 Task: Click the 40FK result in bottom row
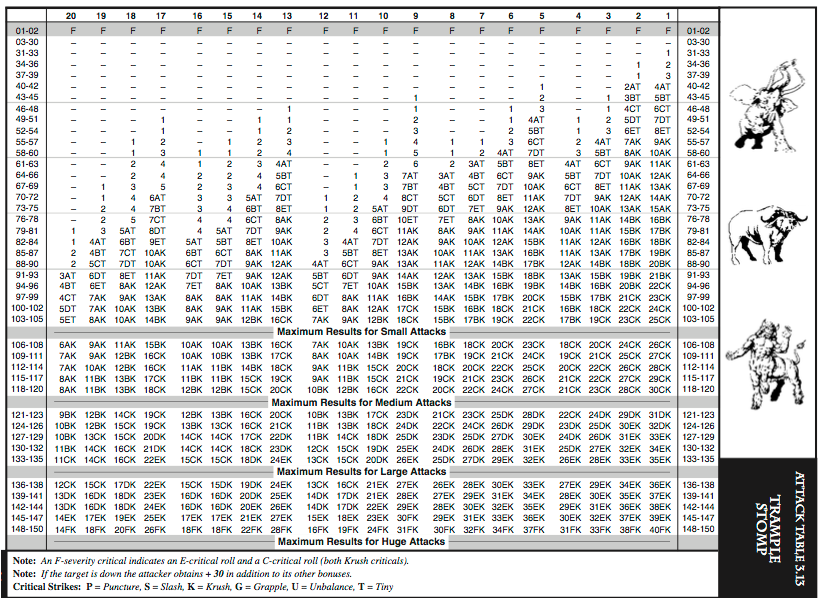pyautogui.click(x=660, y=530)
